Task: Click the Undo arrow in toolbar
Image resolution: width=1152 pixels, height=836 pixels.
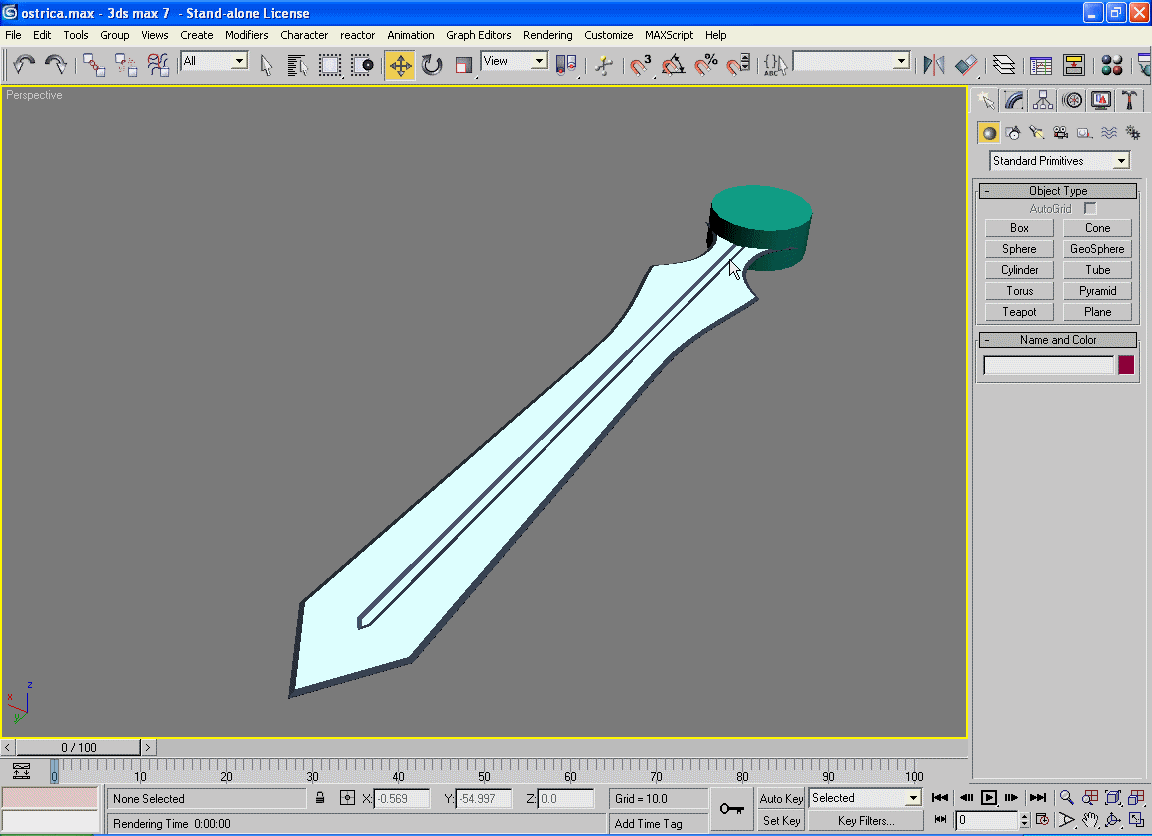Action: (x=24, y=66)
